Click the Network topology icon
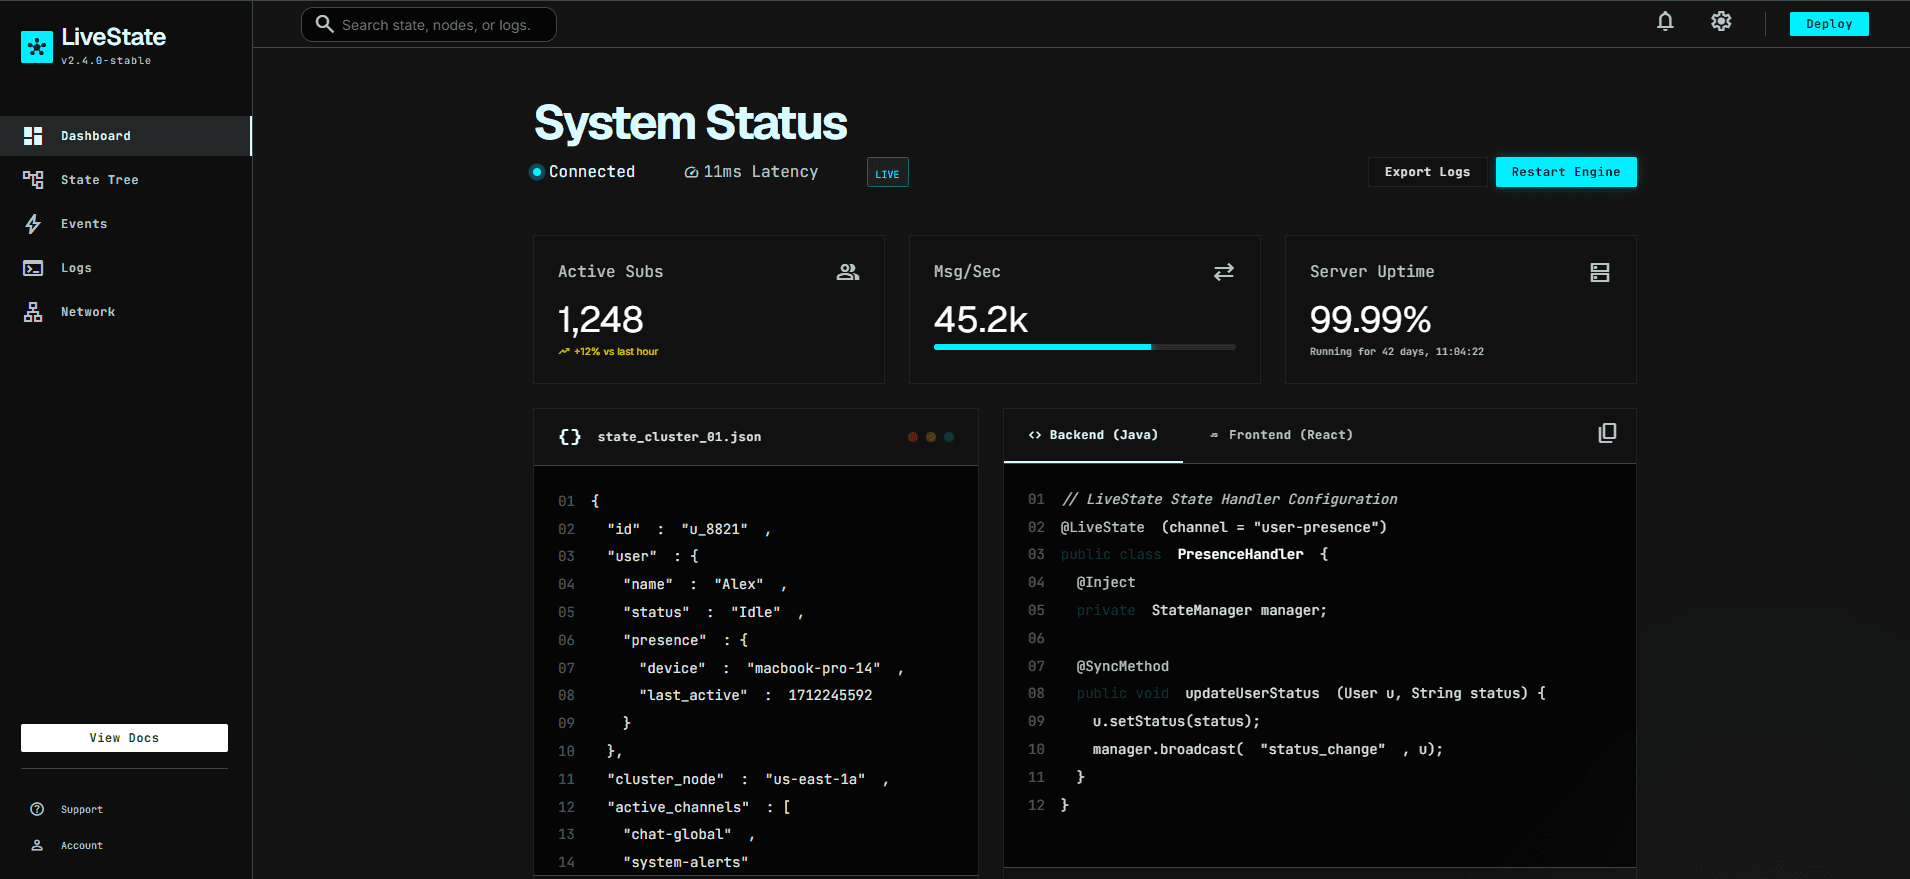 33,312
